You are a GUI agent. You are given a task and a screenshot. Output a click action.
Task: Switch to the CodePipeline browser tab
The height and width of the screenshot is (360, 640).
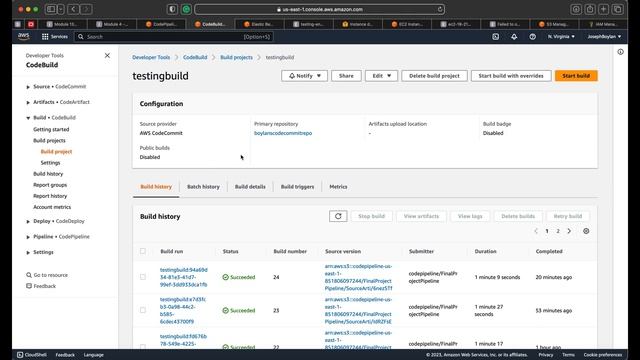point(161,24)
